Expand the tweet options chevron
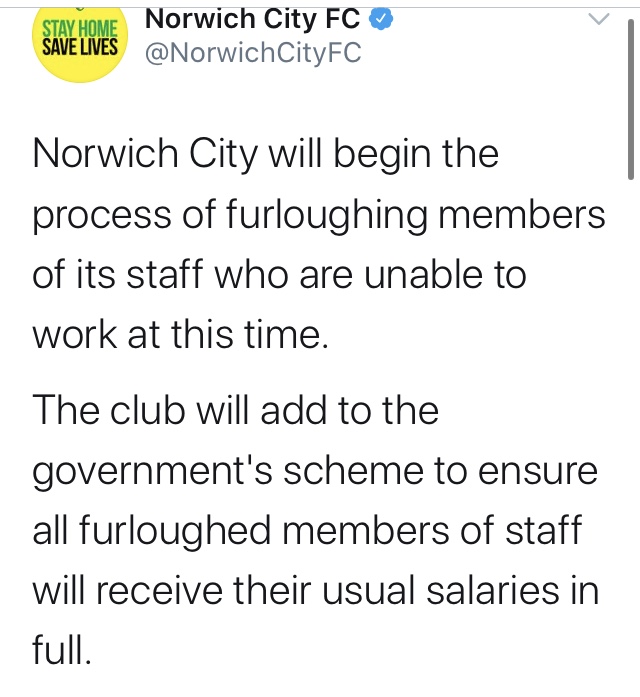640x697 pixels. [x=599, y=19]
